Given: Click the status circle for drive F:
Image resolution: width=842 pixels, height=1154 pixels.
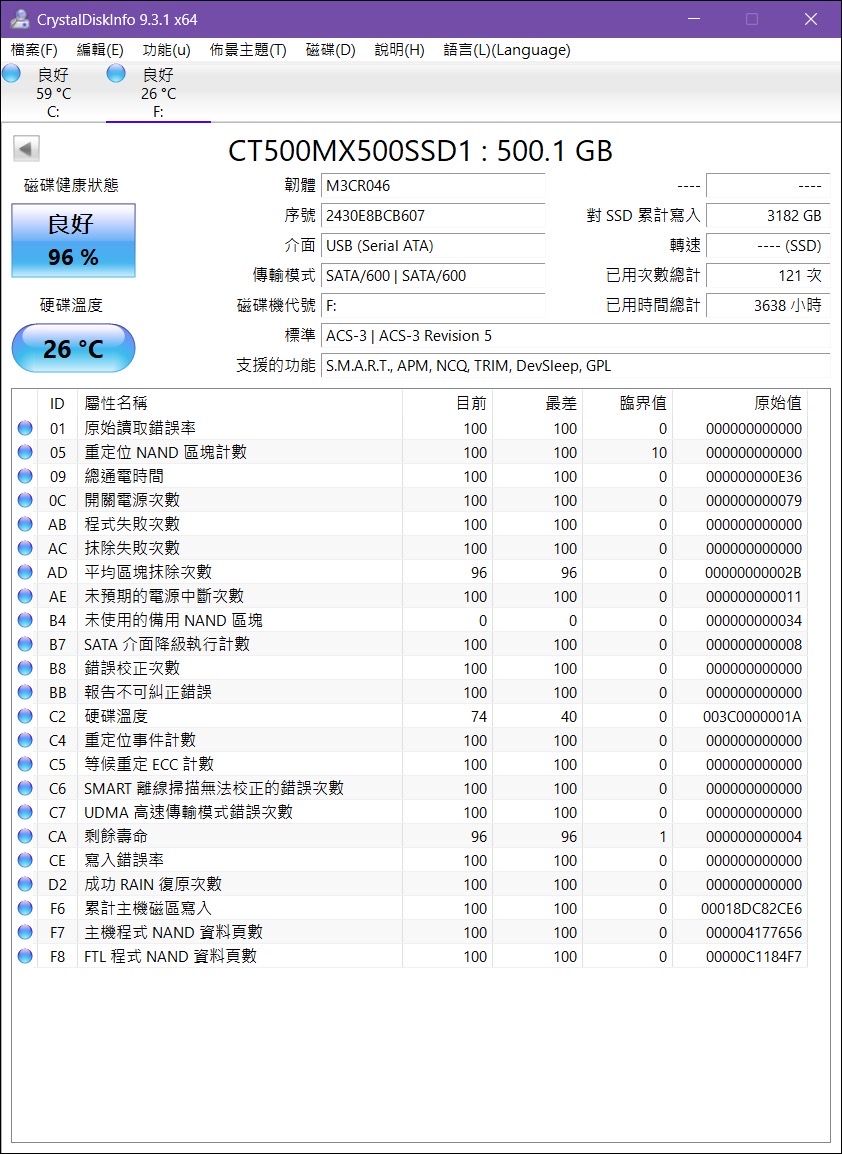Looking at the screenshot, I should pos(116,73).
